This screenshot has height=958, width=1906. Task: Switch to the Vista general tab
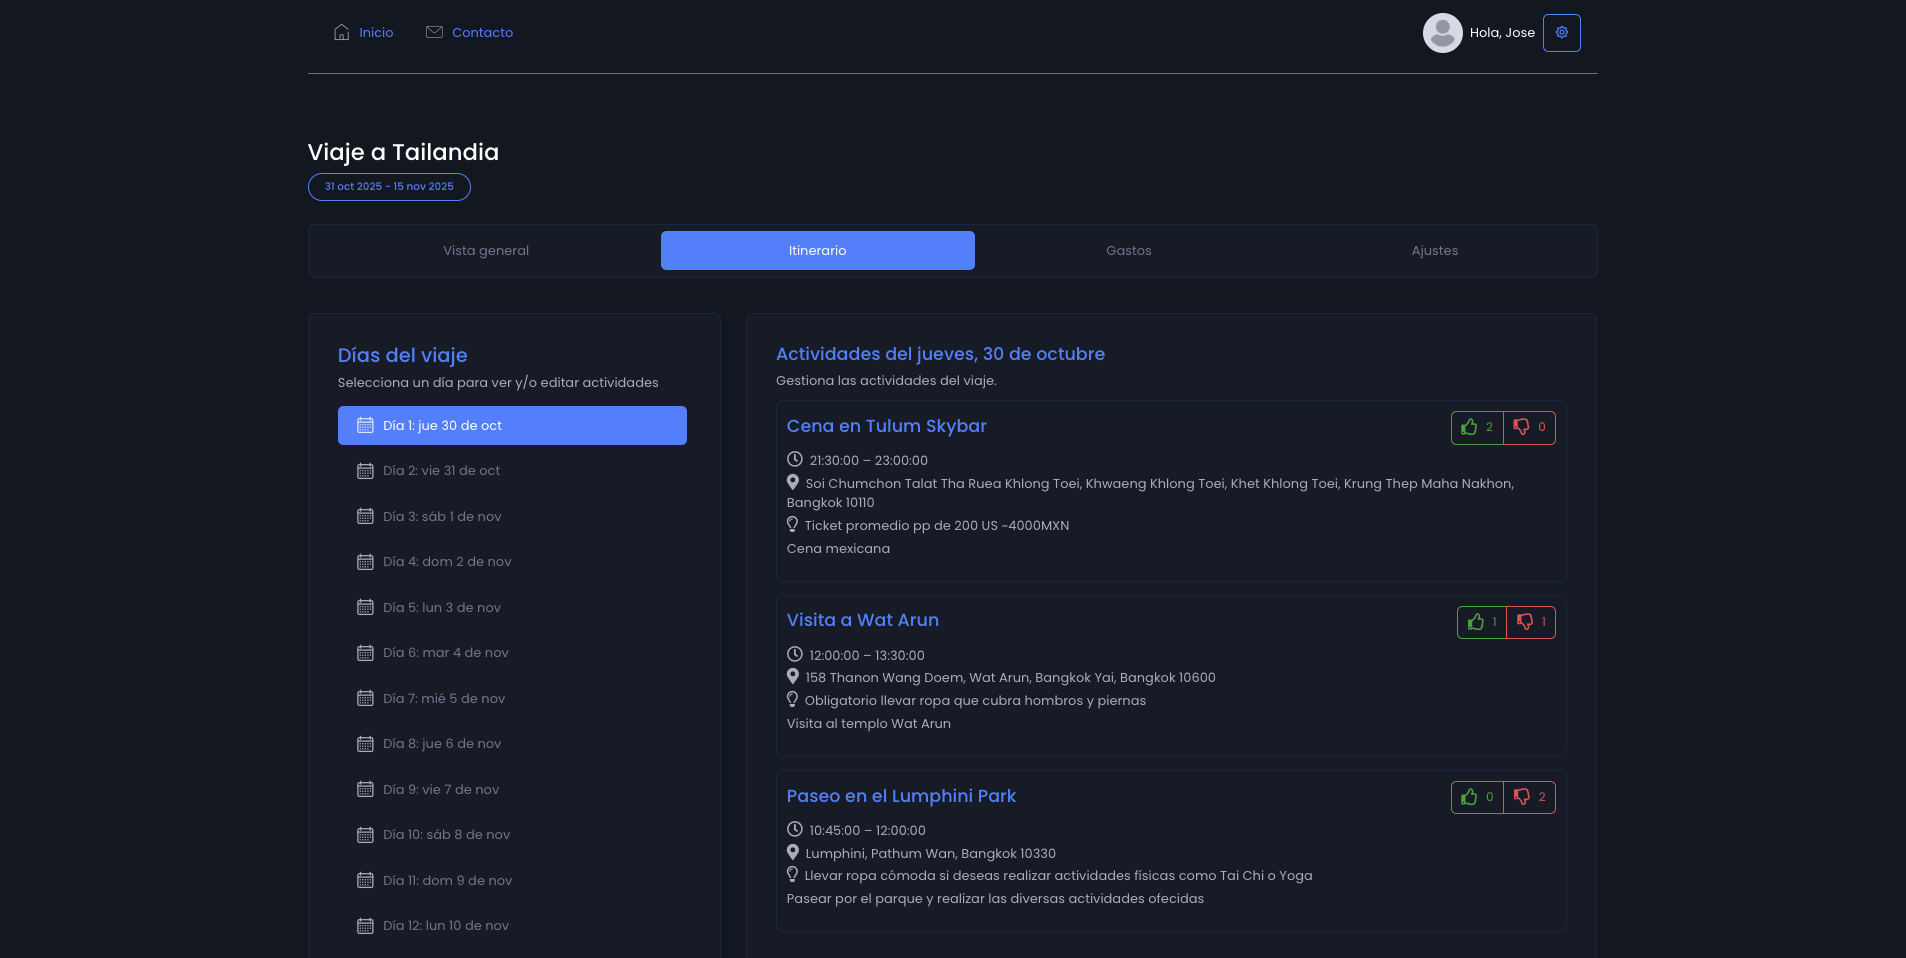pos(486,251)
